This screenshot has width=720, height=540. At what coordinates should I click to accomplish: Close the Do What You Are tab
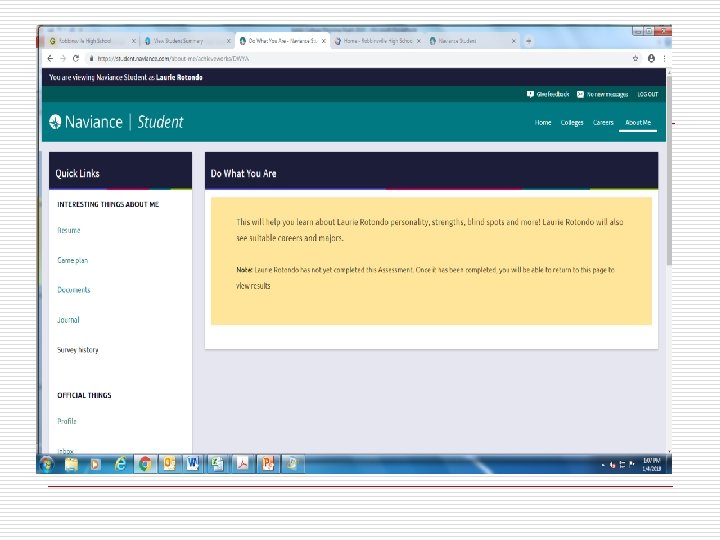324,41
